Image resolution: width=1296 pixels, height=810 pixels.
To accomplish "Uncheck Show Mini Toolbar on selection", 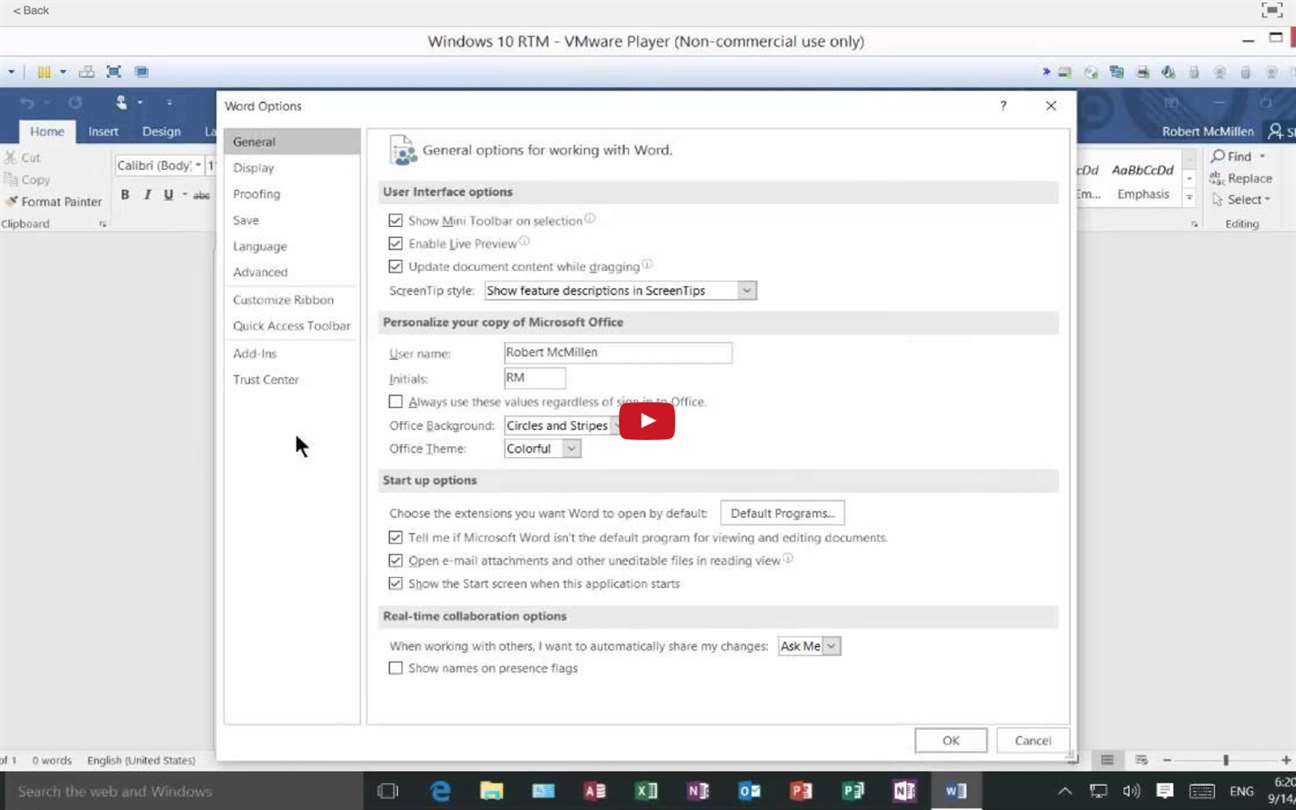I will 396,220.
